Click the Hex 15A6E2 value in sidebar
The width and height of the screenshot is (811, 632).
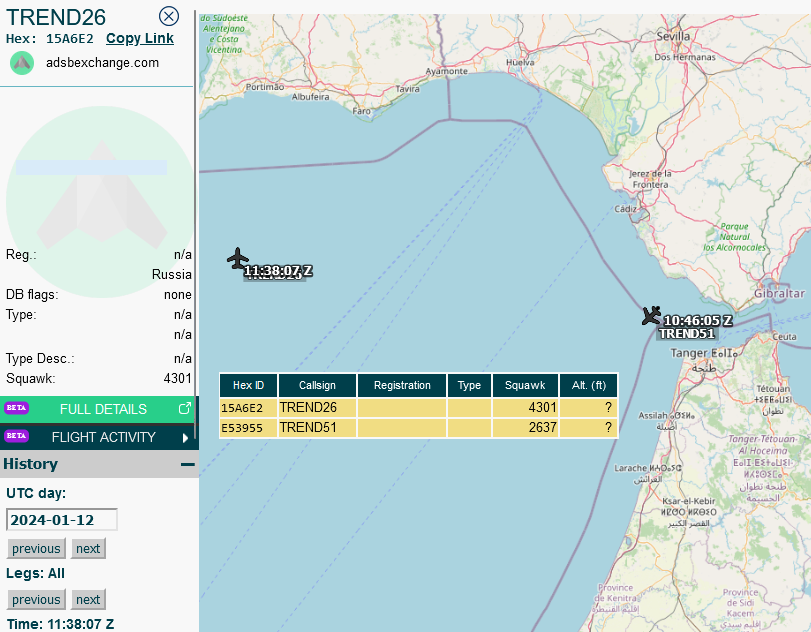(70, 39)
